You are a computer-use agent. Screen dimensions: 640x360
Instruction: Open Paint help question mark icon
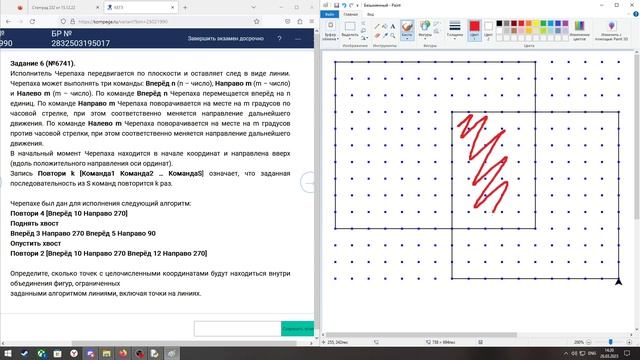coord(636,14)
